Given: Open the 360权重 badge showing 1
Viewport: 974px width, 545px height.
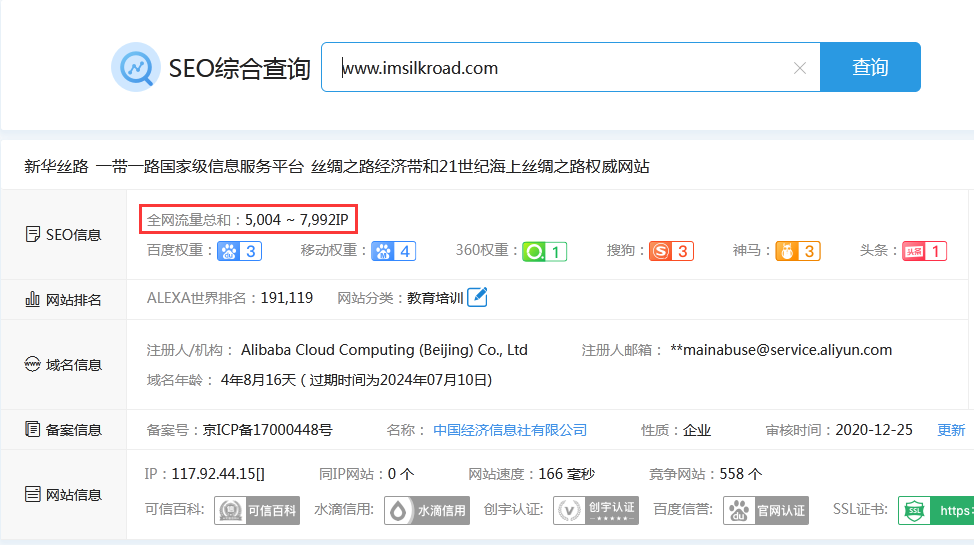Looking at the screenshot, I should pyautogui.click(x=545, y=252).
